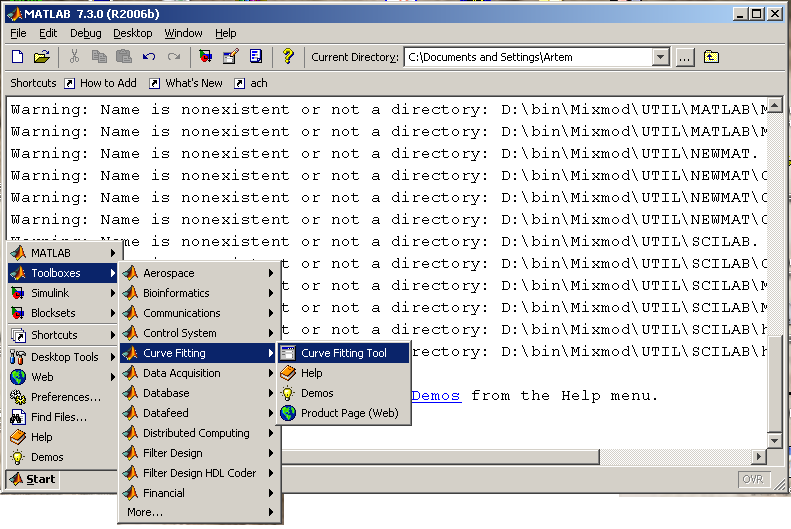791x529 pixels.
Task: Open Curve Fitting Help book entry
Action: tap(344, 373)
